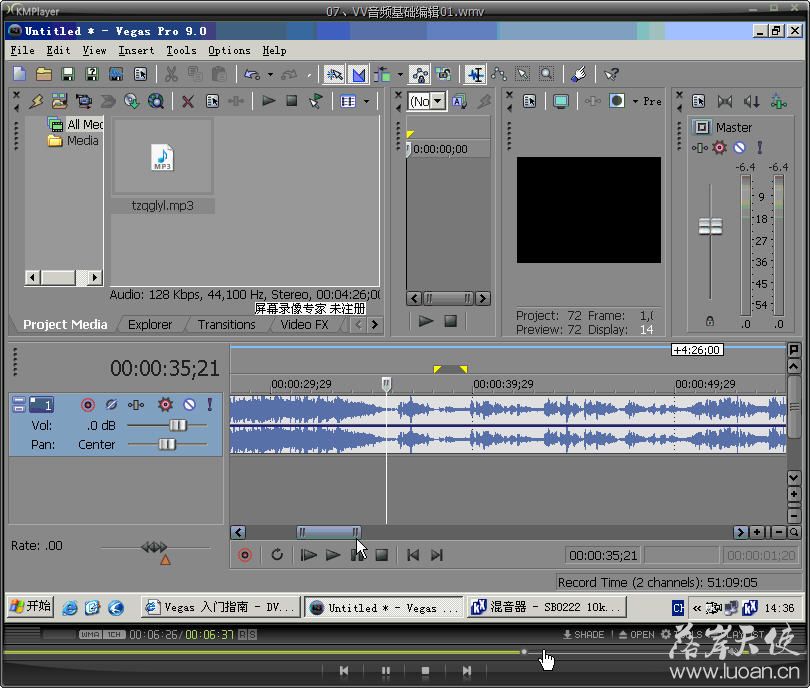
Task: Click Play in the timeline transport
Action: pyautogui.click(x=333, y=555)
